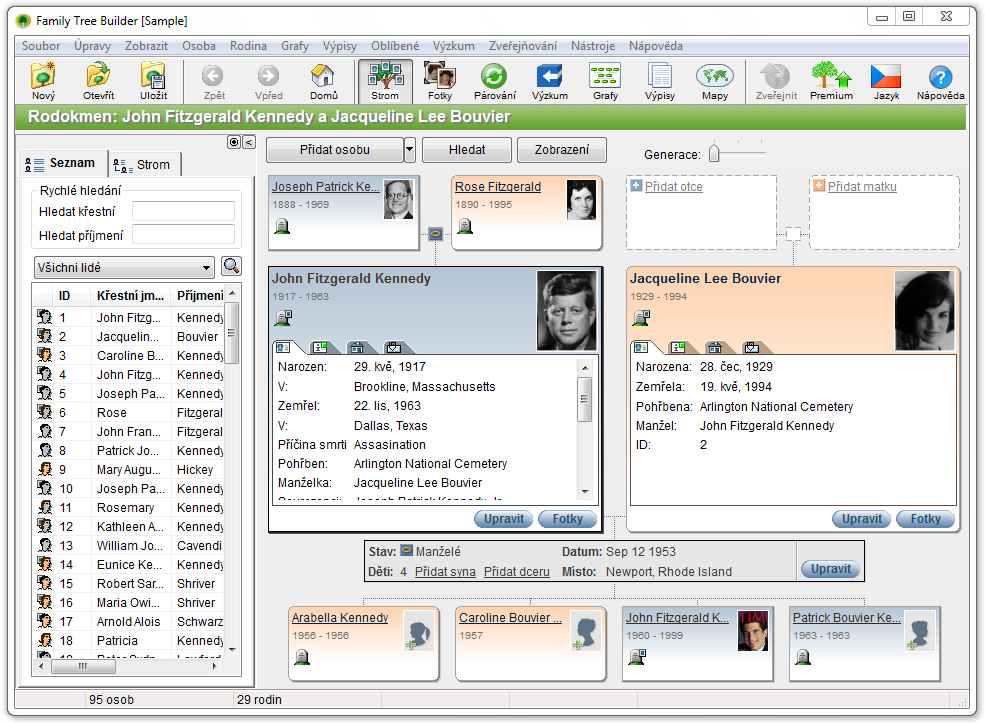
Task: Click the Přidat osobu button
Action: click(x=334, y=150)
